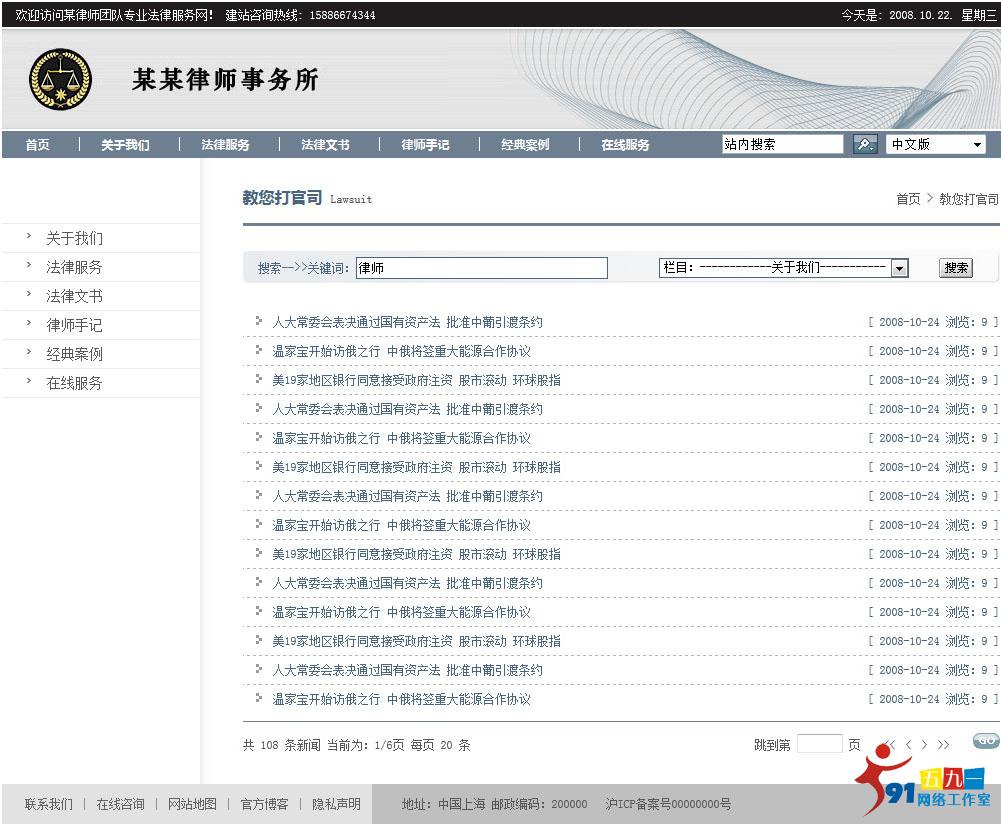Click the keyword search input containing 律师
This screenshot has height=824, width=1001.
click(x=480, y=267)
